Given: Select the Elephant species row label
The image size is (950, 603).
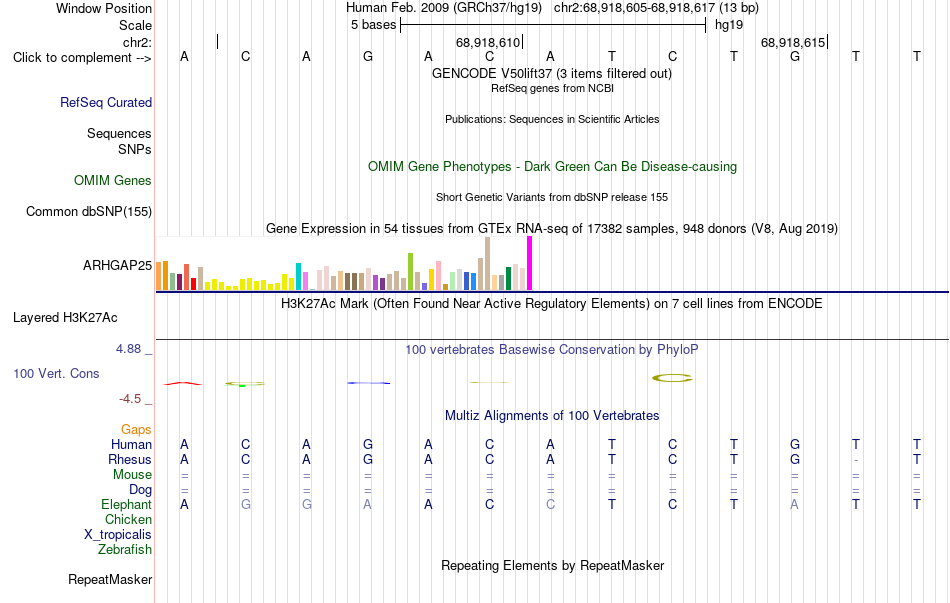Looking at the screenshot, I should [127, 505].
